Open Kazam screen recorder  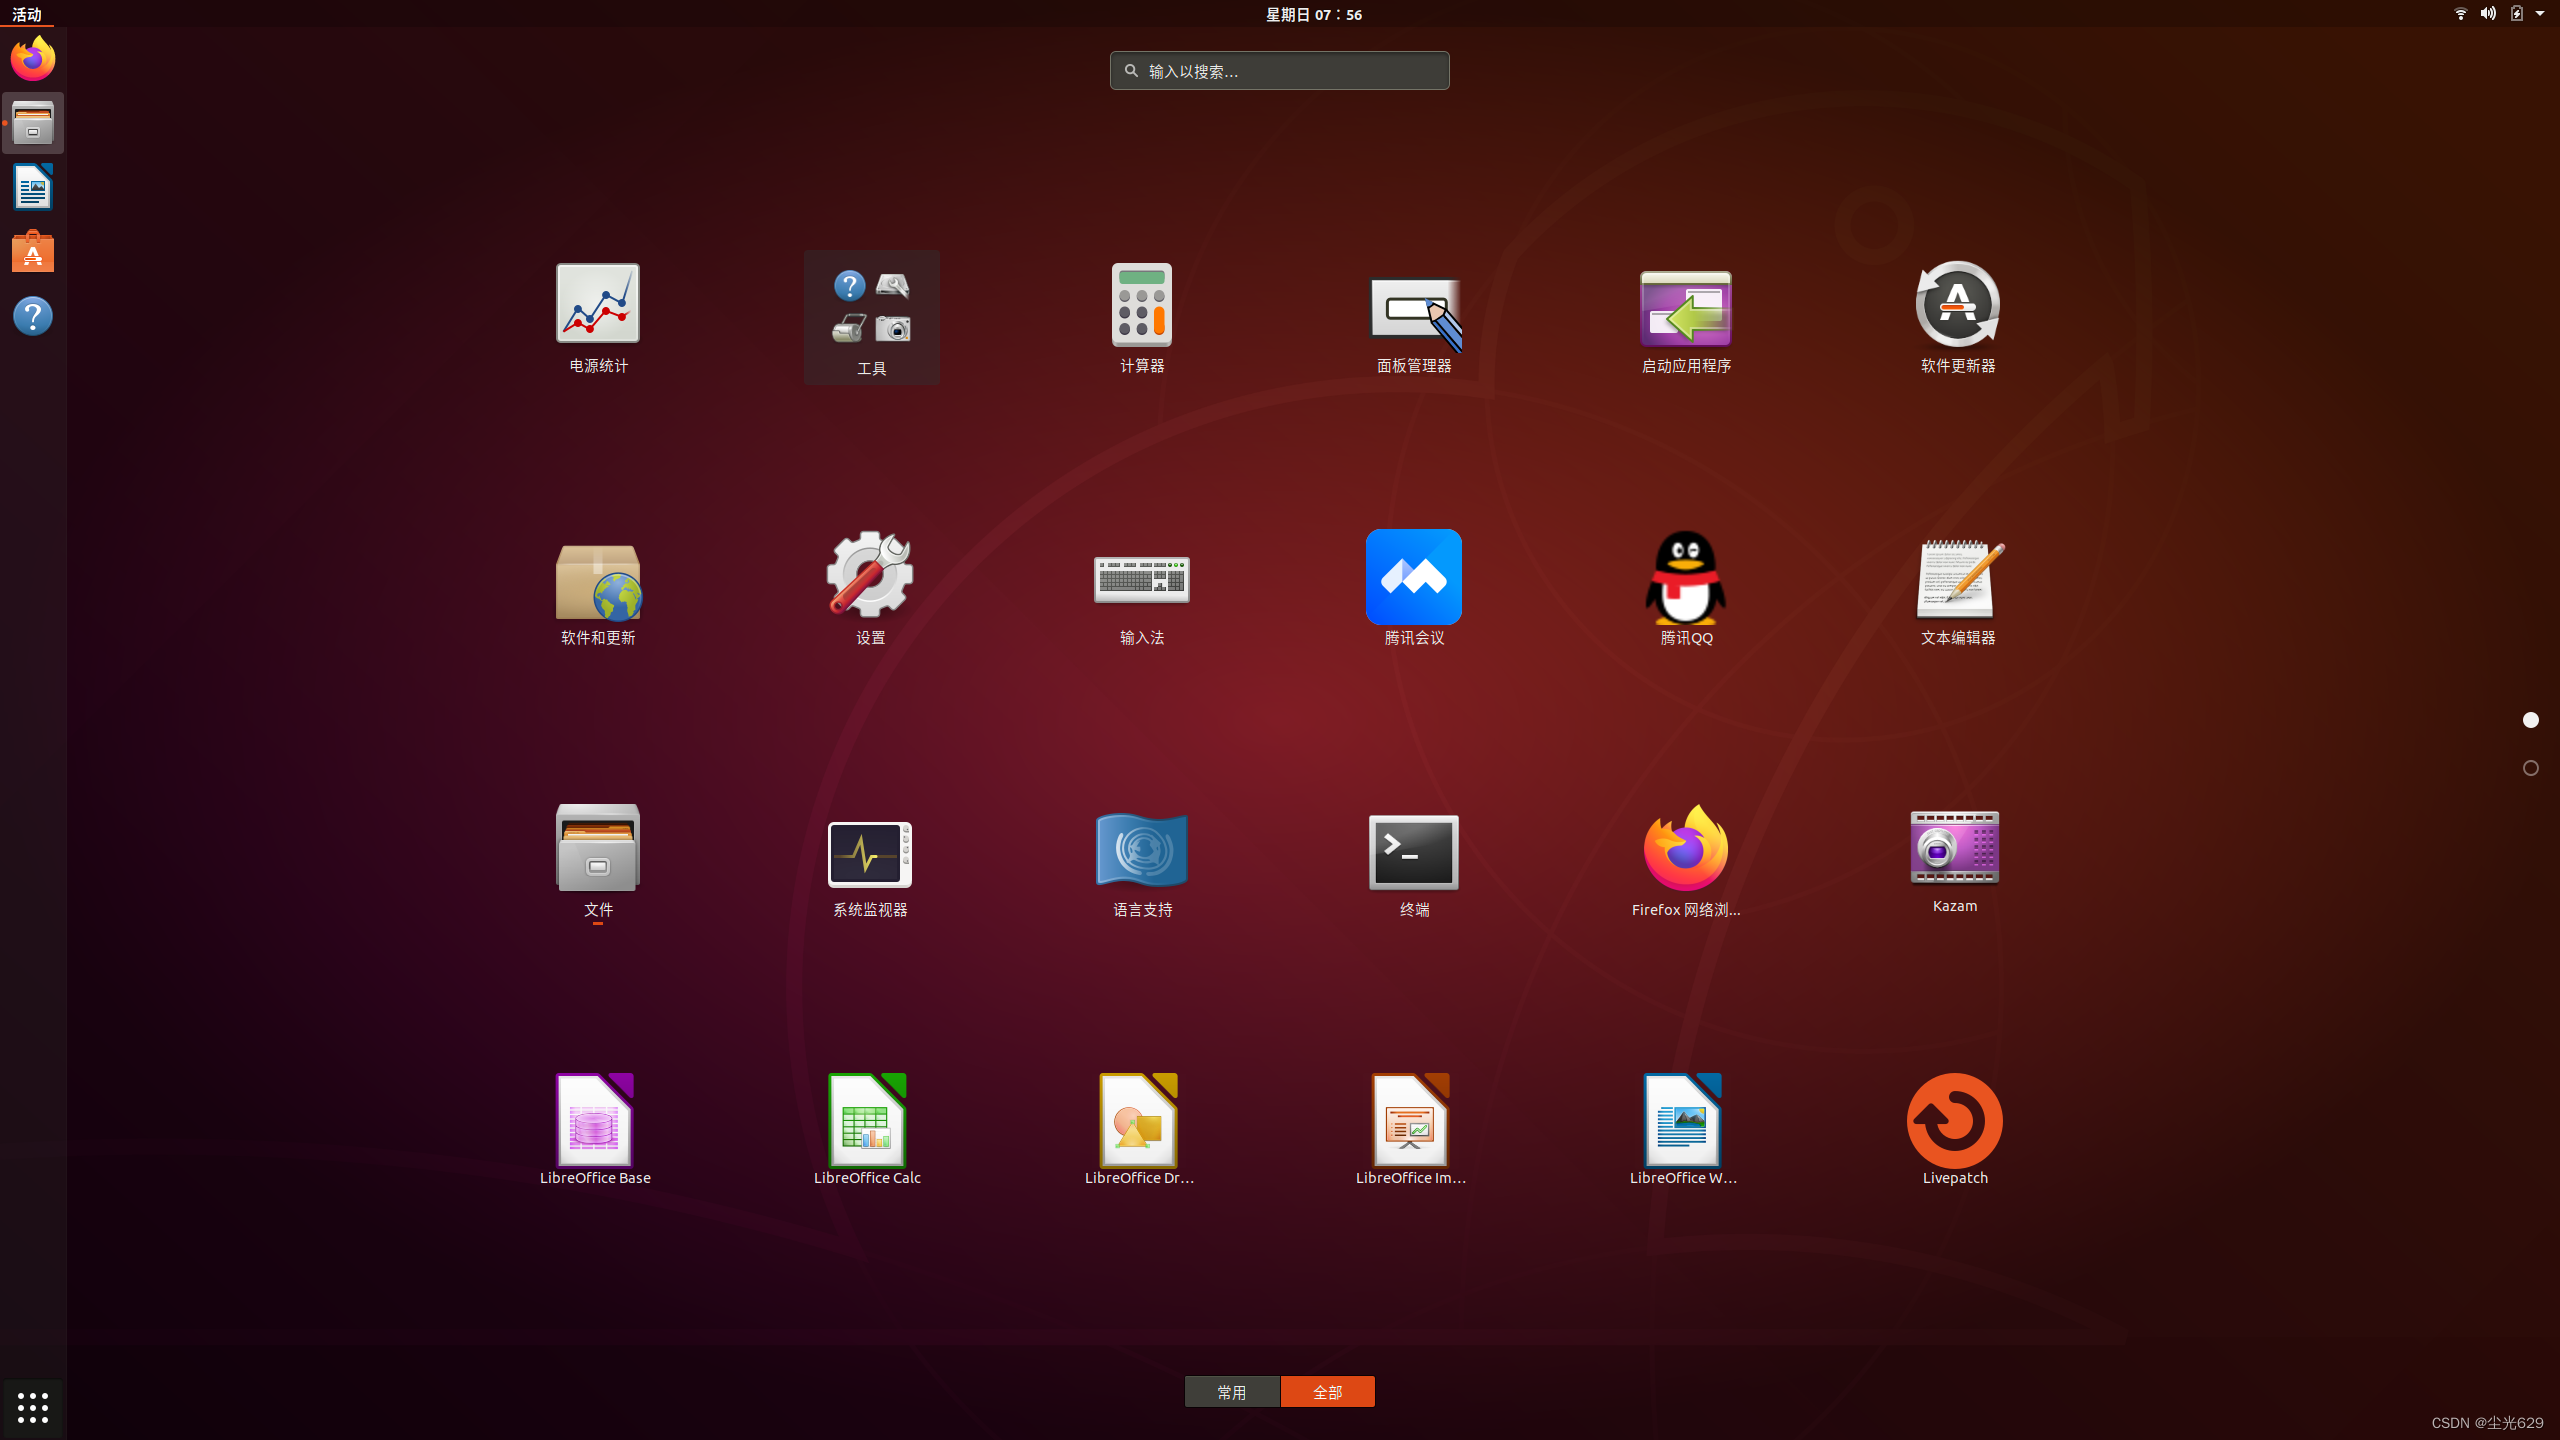(1955, 860)
